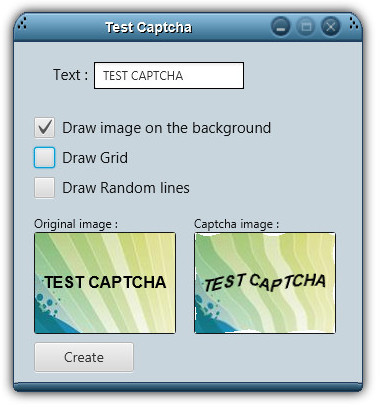Click the "Draw image on the background" label

click(167, 128)
